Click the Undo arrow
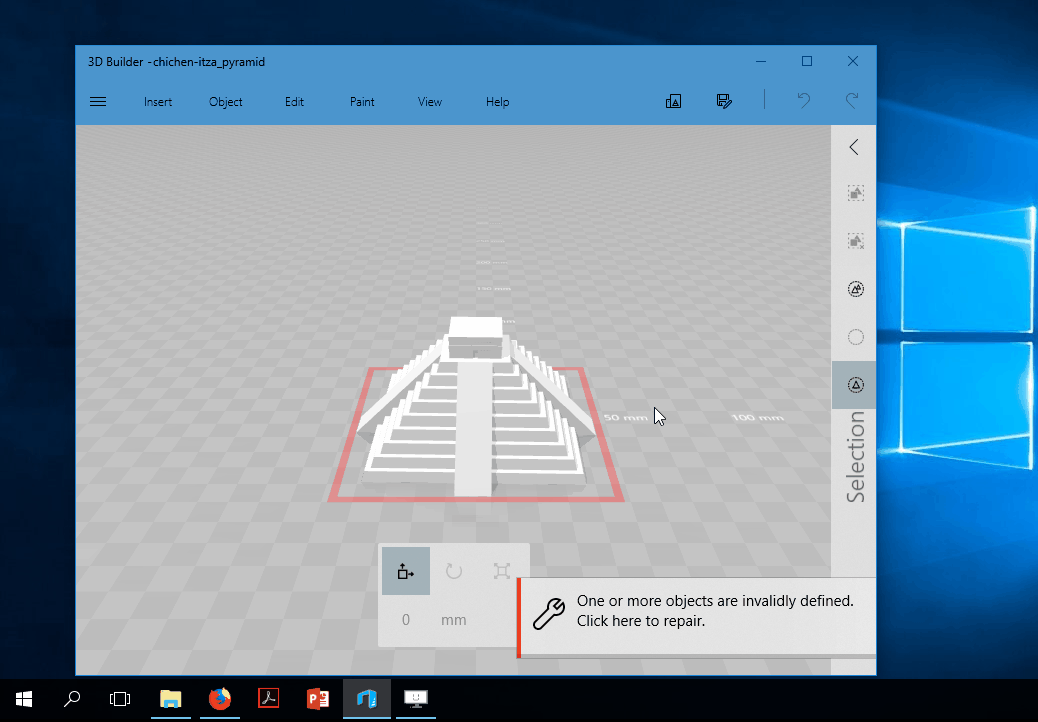 pos(804,101)
